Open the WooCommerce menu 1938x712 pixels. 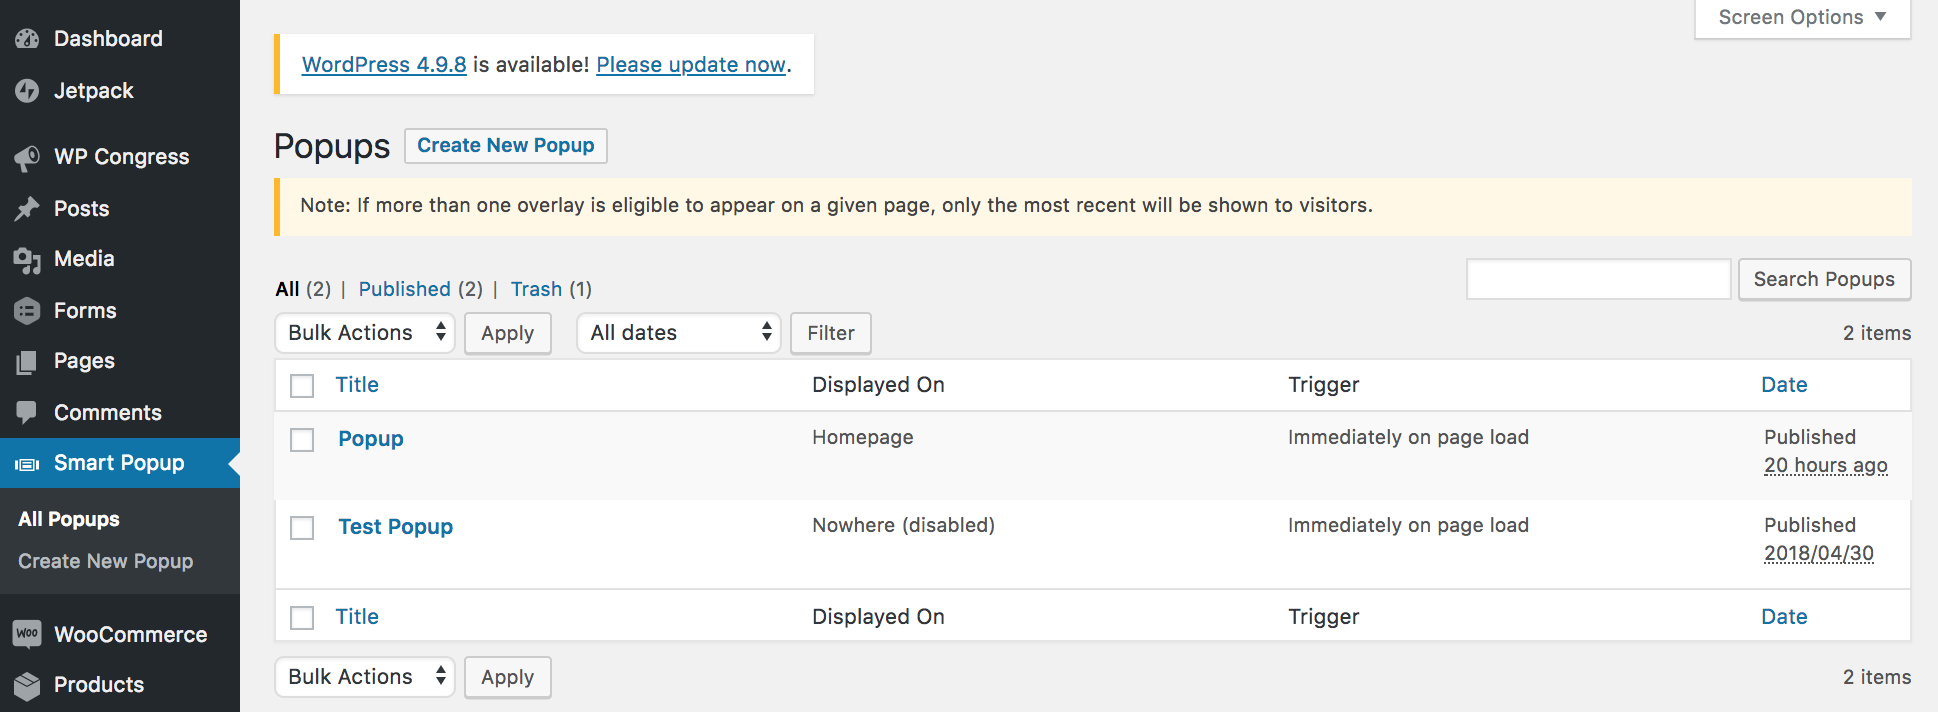pyautogui.click(x=131, y=635)
